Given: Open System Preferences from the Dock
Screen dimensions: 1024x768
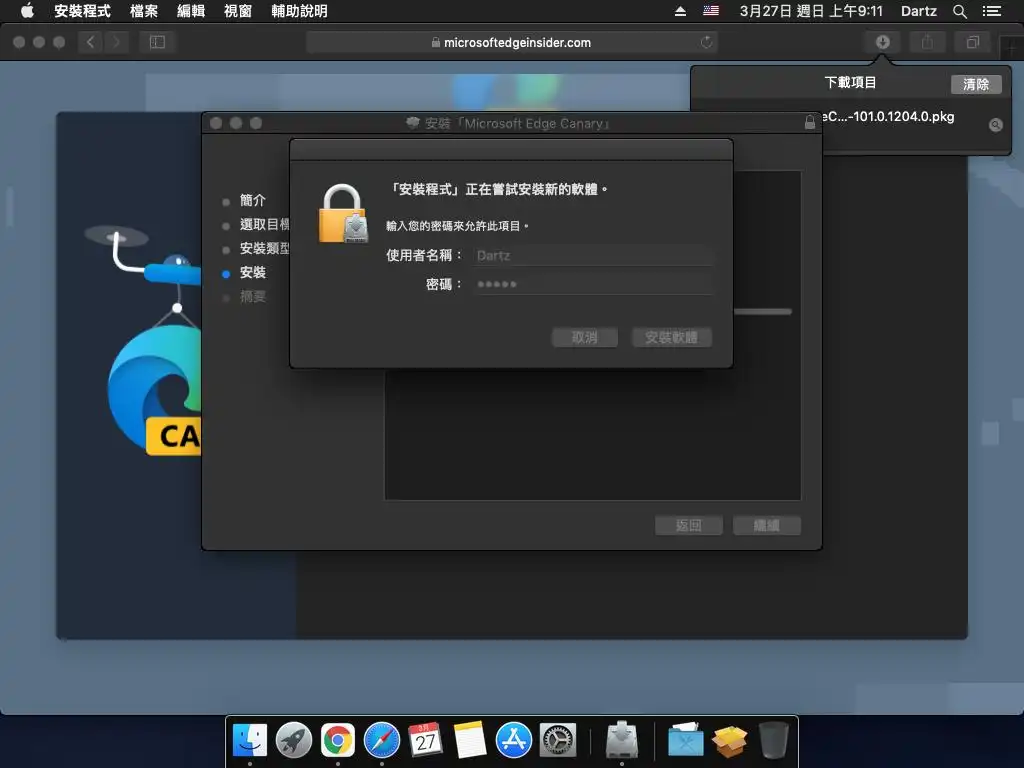Looking at the screenshot, I should [x=558, y=741].
